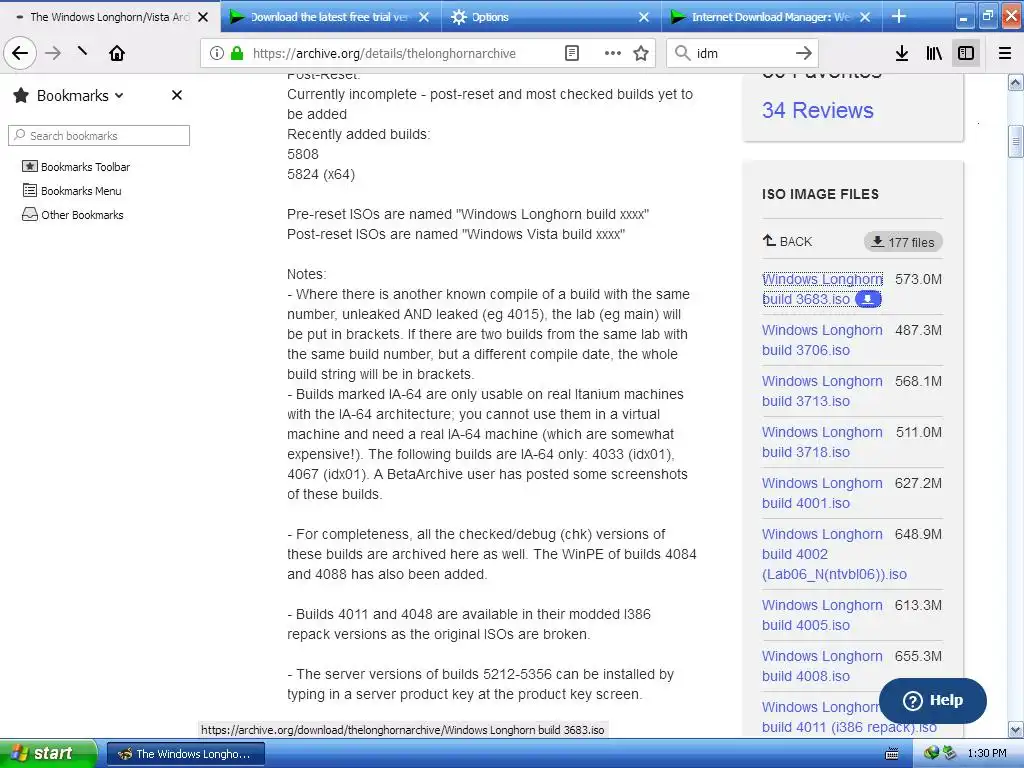The width and height of the screenshot is (1024, 768).
Task: Click the forward navigation arrow
Action: pos(53,53)
